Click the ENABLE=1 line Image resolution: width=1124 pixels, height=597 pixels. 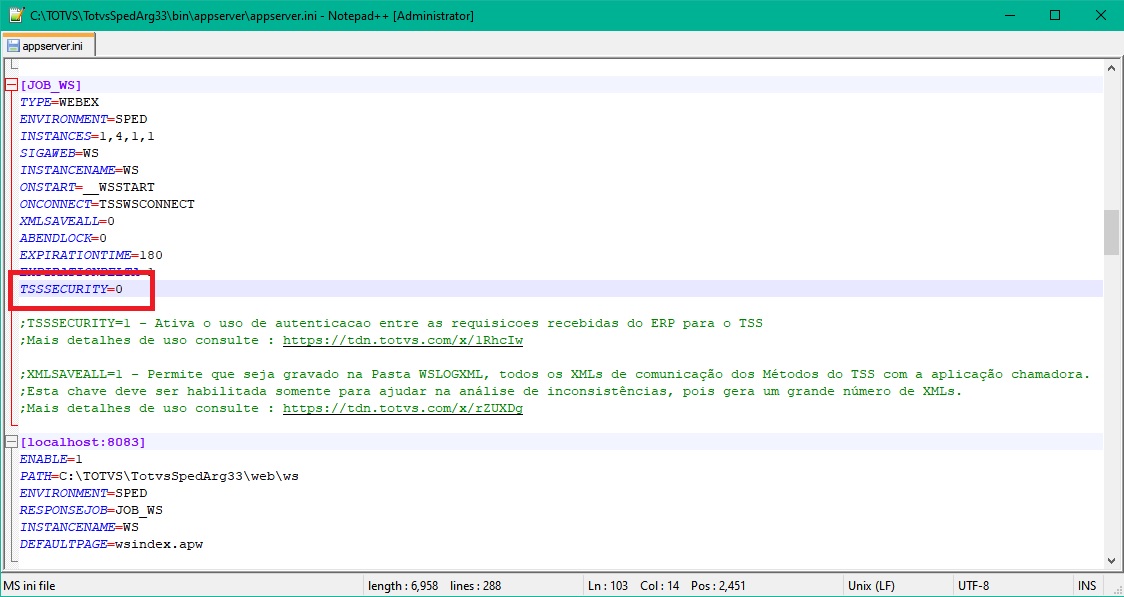tap(52, 459)
